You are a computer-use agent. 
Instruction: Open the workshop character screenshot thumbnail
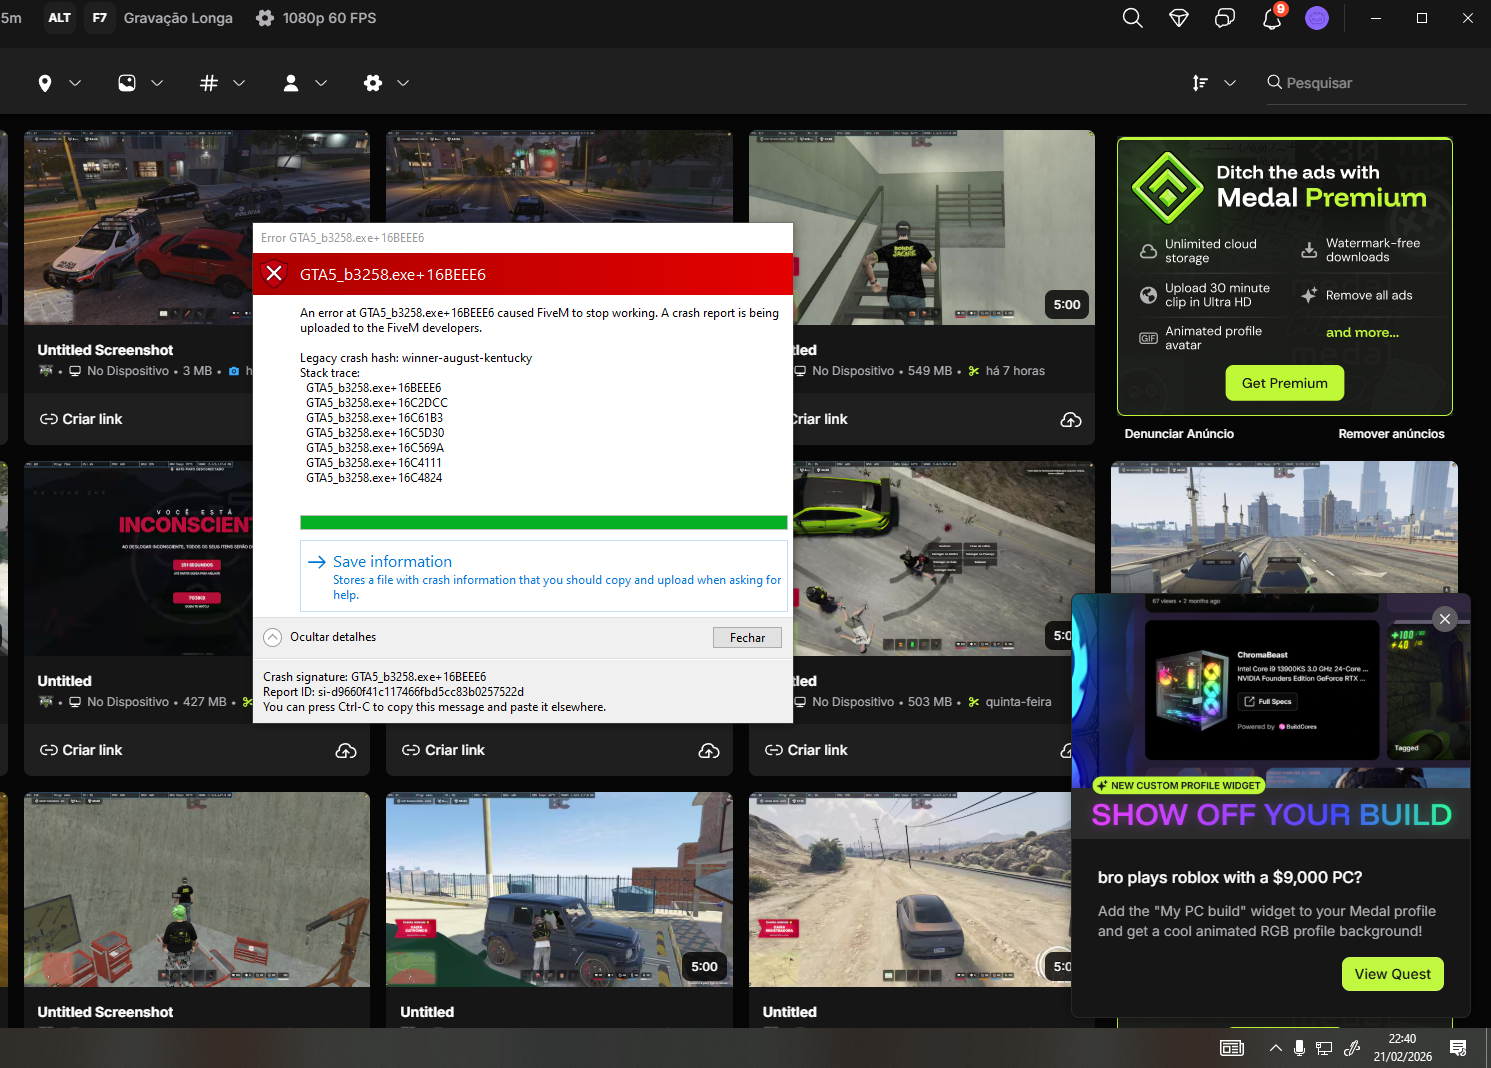[x=197, y=890]
